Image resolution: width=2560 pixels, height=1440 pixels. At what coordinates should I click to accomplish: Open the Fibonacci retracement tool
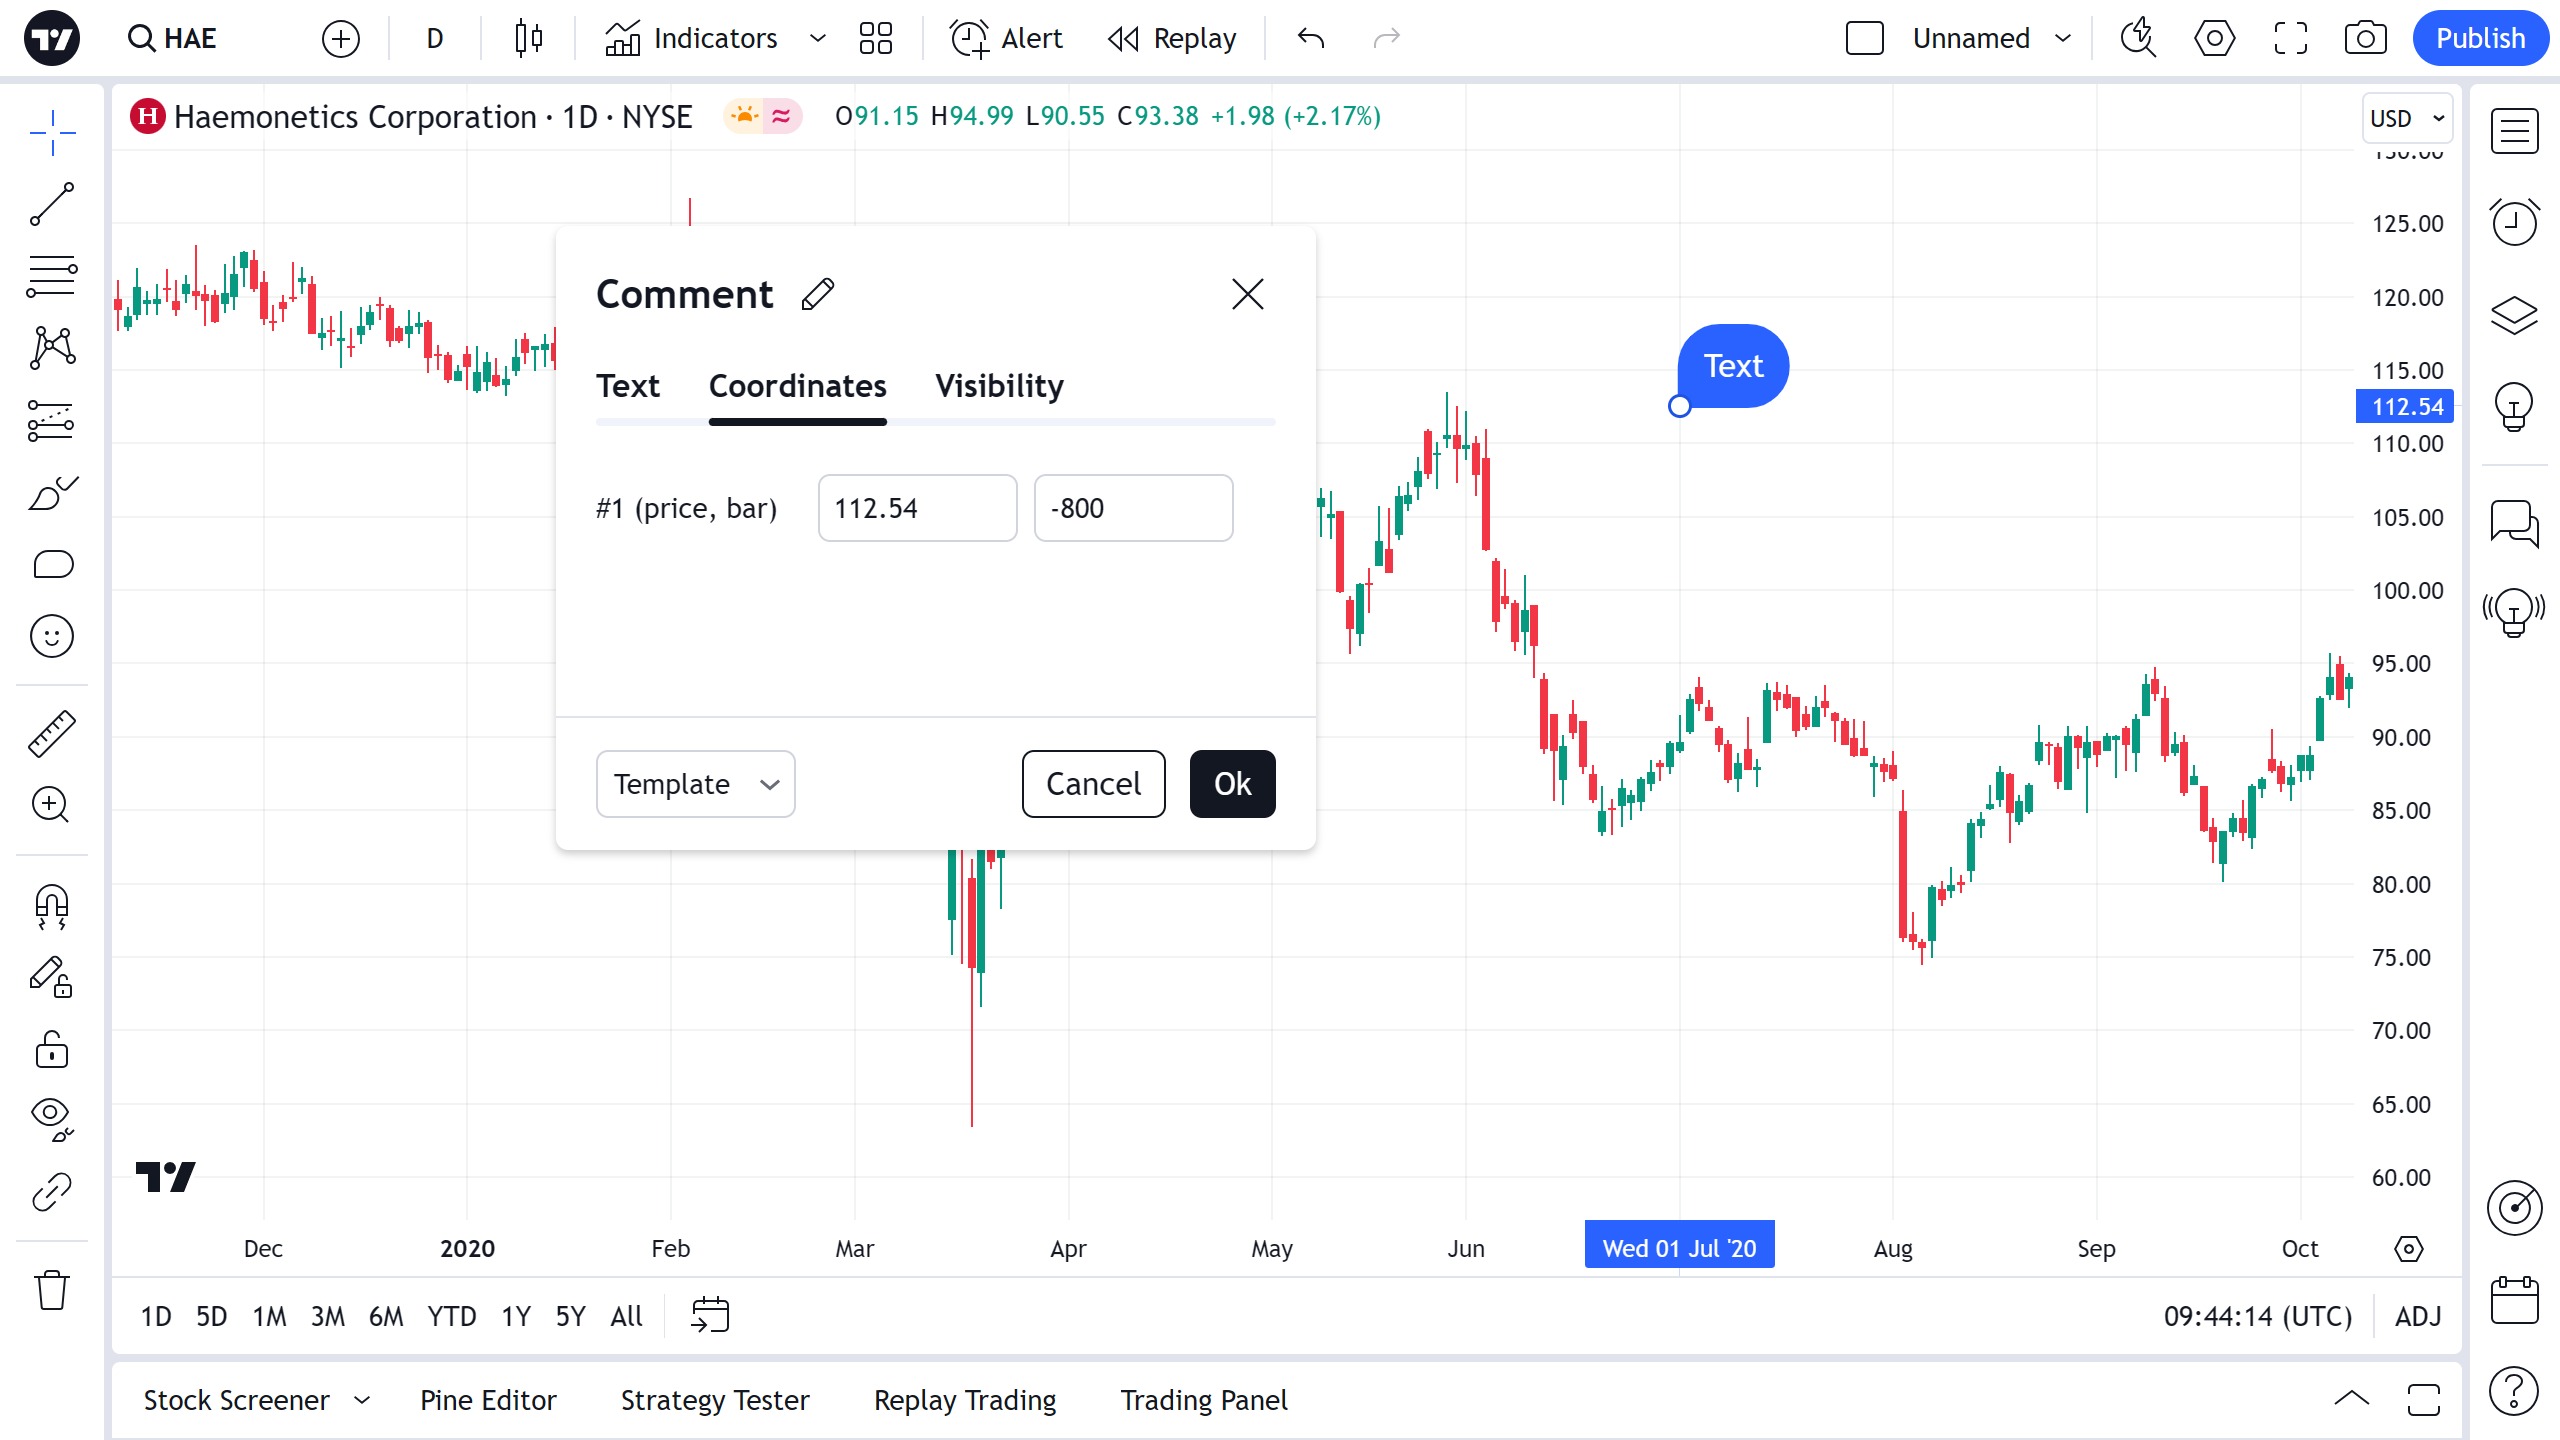tap(52, 276)
